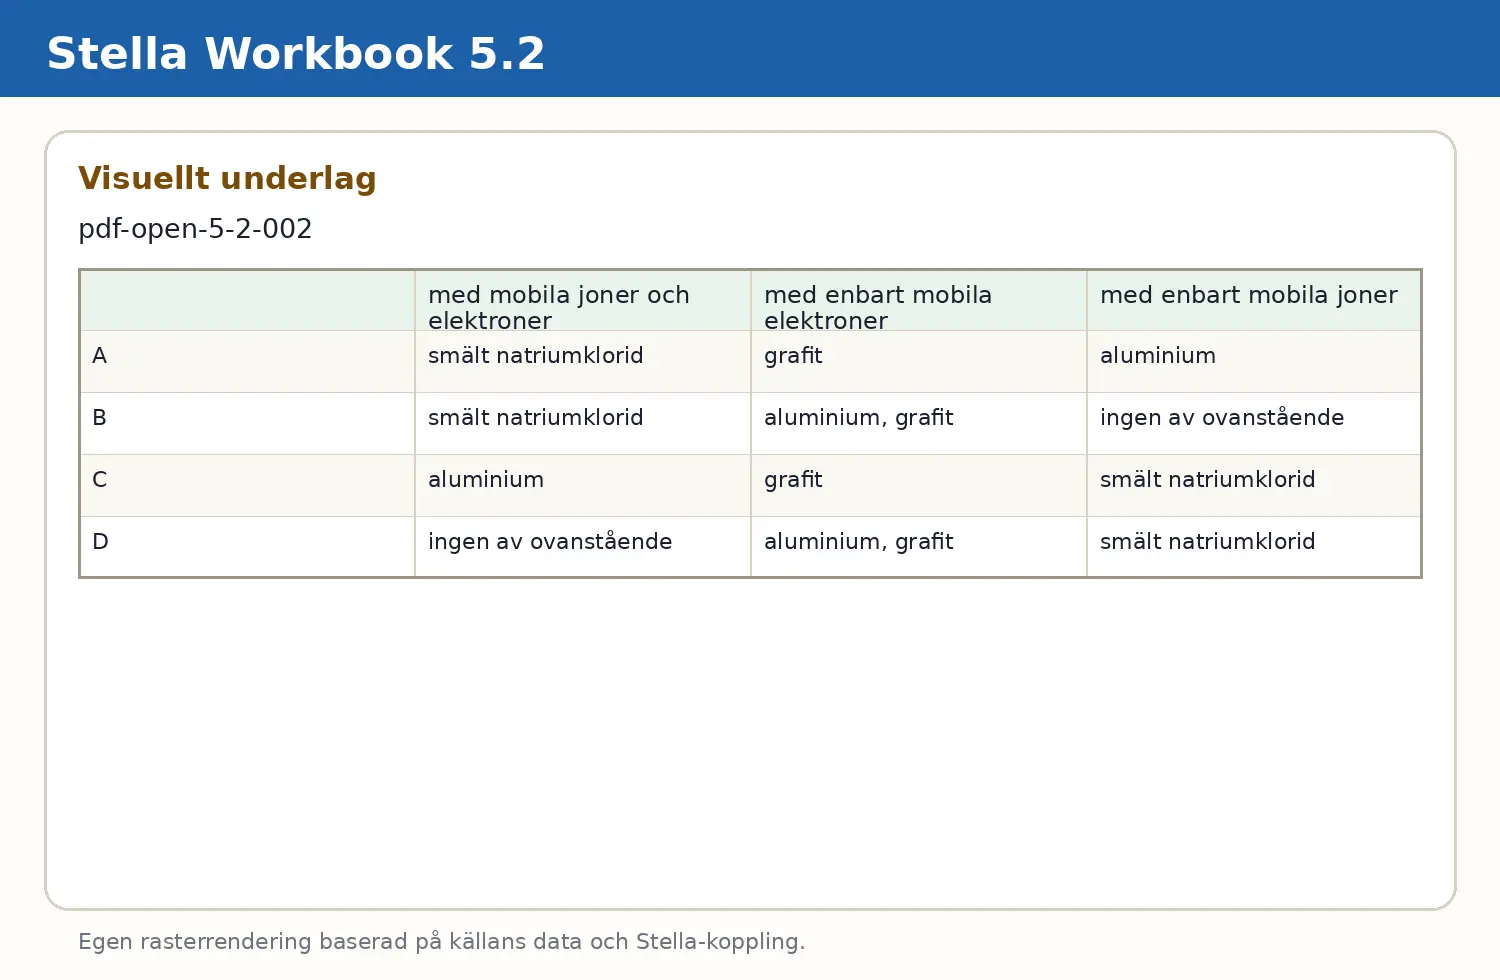Select column header med enbart mobila elektroner
This screenshot has width=1500, height=980.
[919, 301]
